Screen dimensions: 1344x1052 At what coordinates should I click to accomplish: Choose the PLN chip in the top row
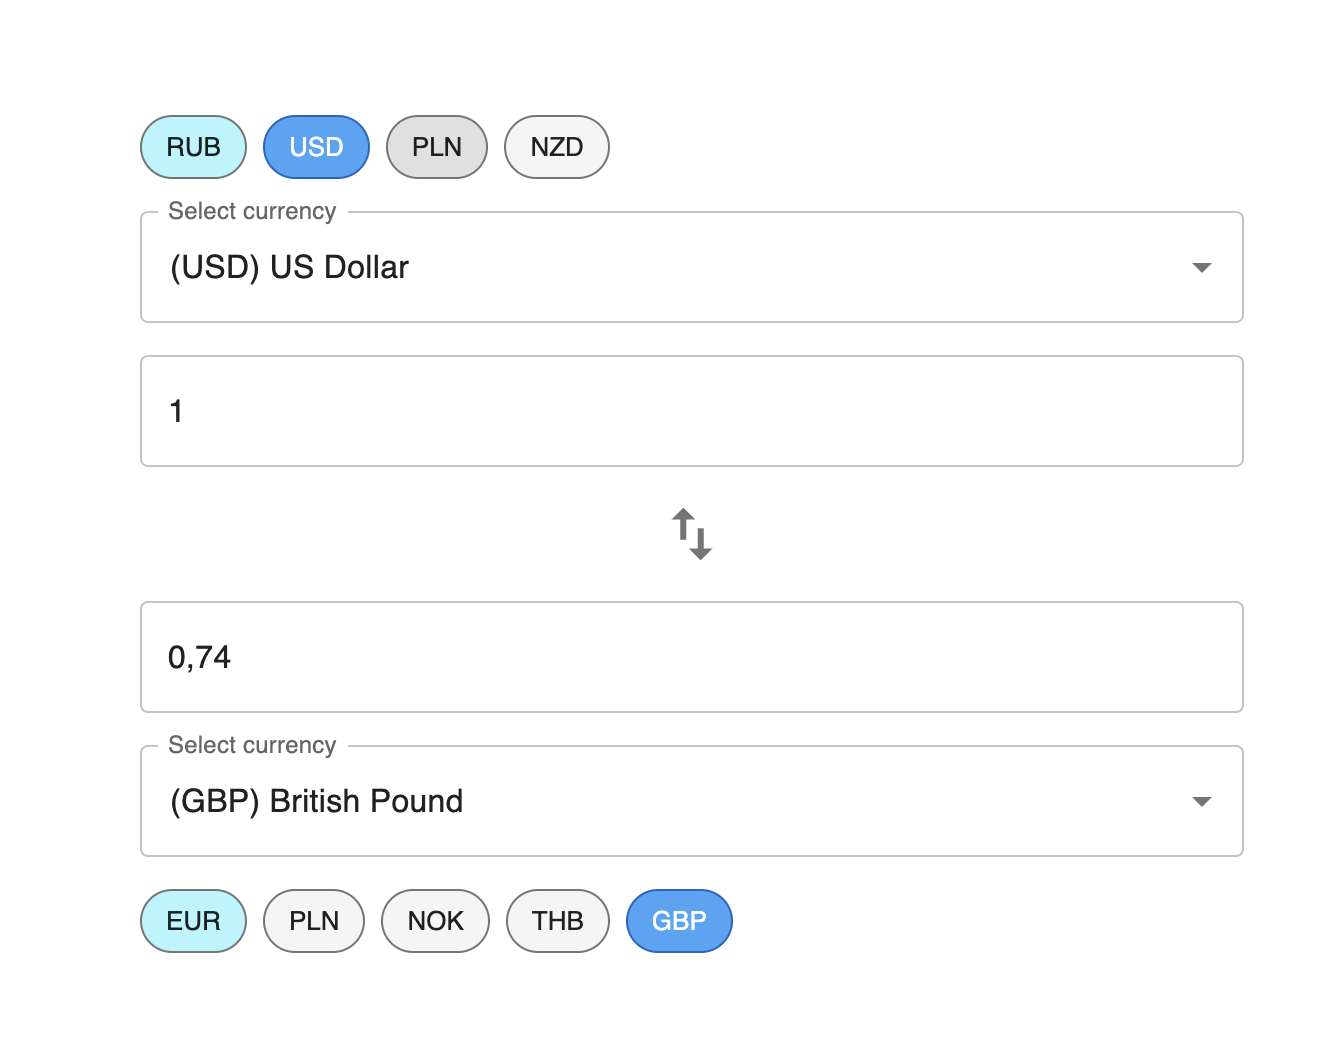[437, 147]
